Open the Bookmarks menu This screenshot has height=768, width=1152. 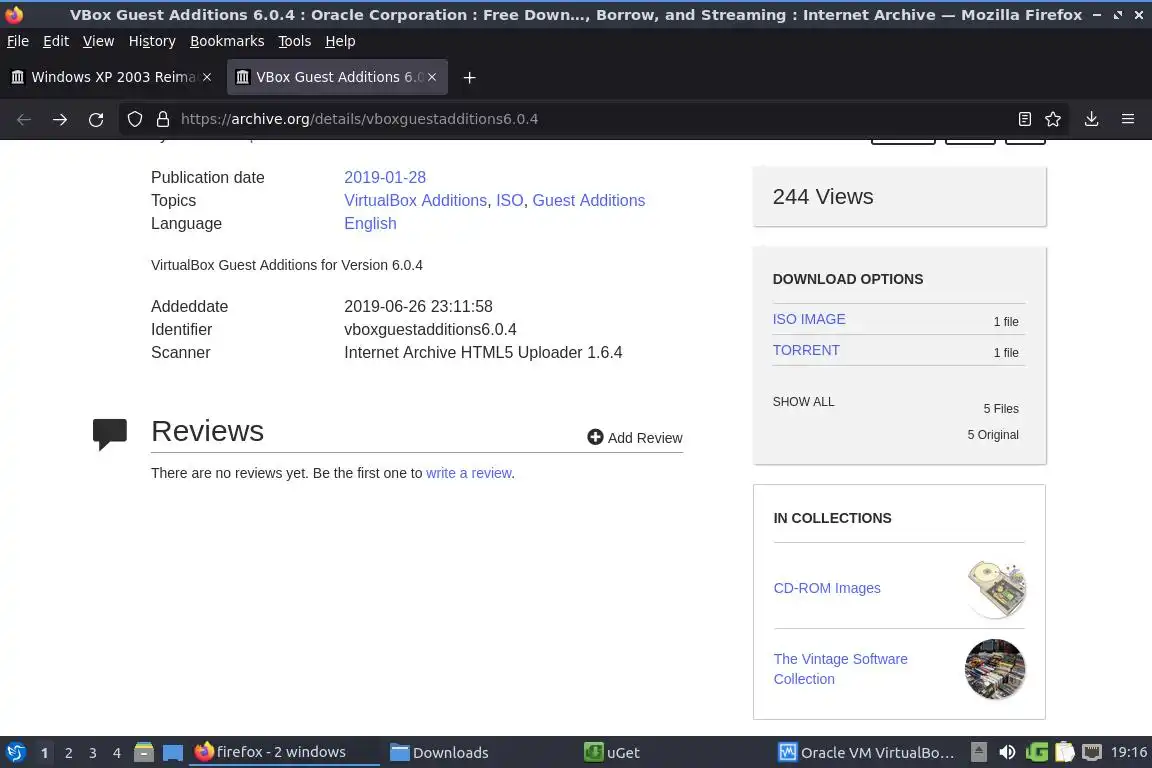click(x=227, y=41)
